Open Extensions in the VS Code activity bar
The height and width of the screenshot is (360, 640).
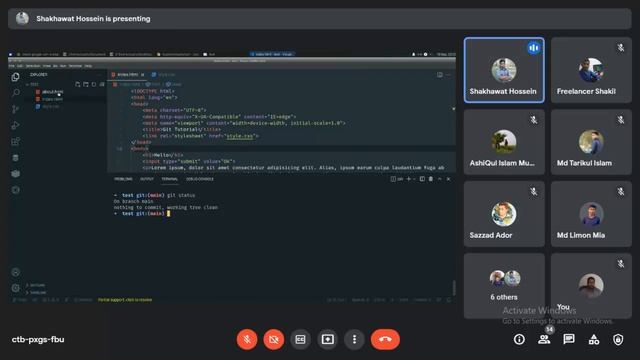coord(16,142)
